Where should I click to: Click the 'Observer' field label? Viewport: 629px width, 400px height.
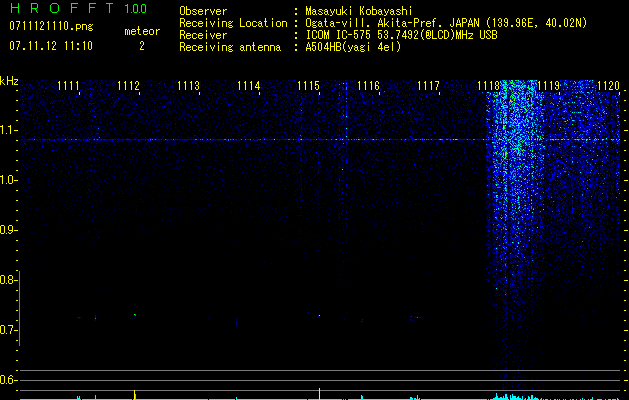tap(203, 11)
